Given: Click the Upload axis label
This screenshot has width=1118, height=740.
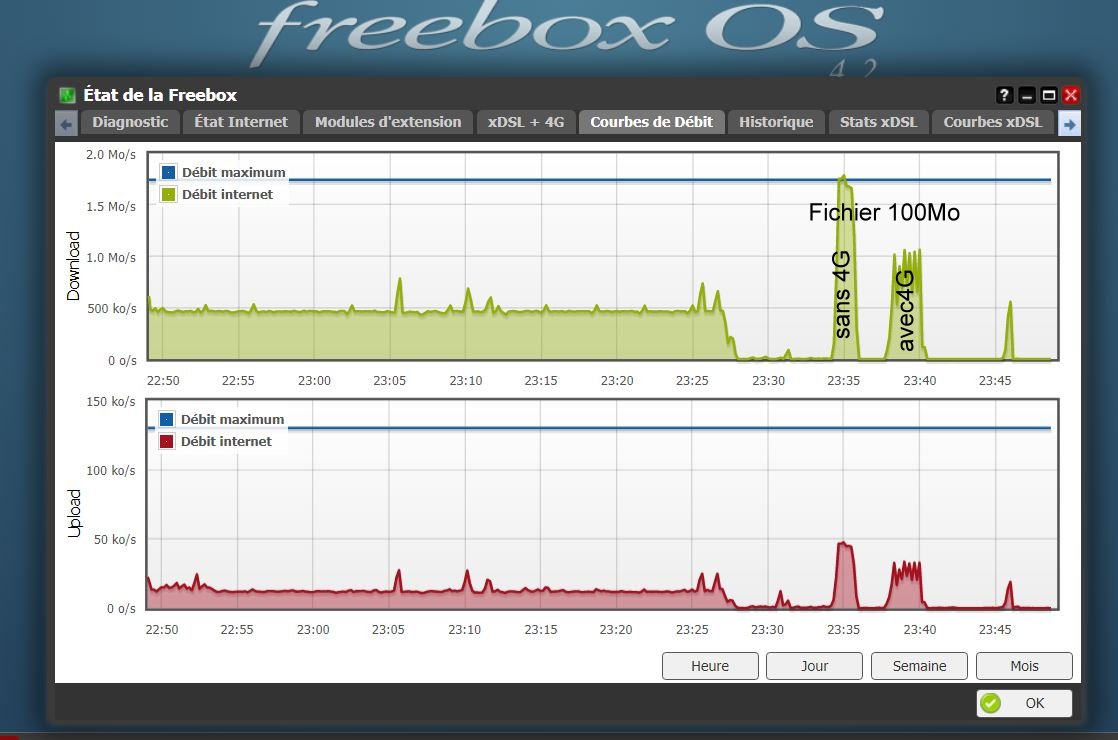Looking at the screenshot, I should click(x=74, y=513).
